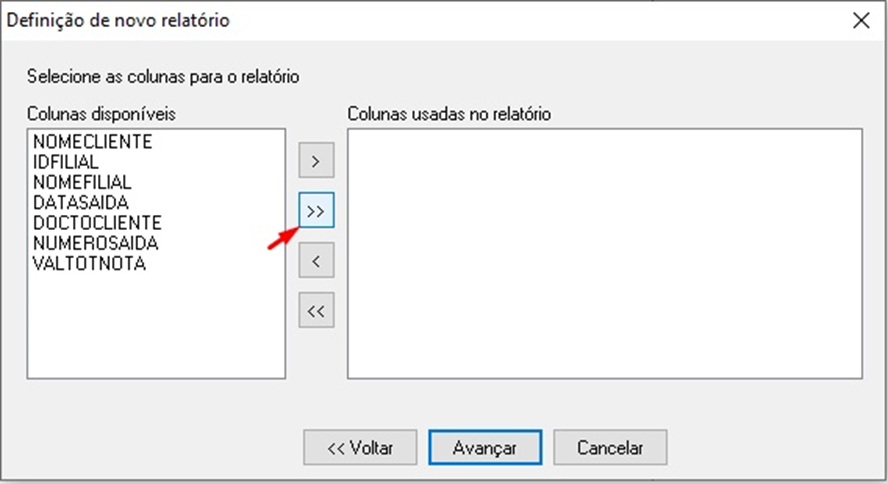Click the Selecione as colunas instruction text
Image resolution: width=888 pixels, height=484 pixels.
(x=164, y=76)
